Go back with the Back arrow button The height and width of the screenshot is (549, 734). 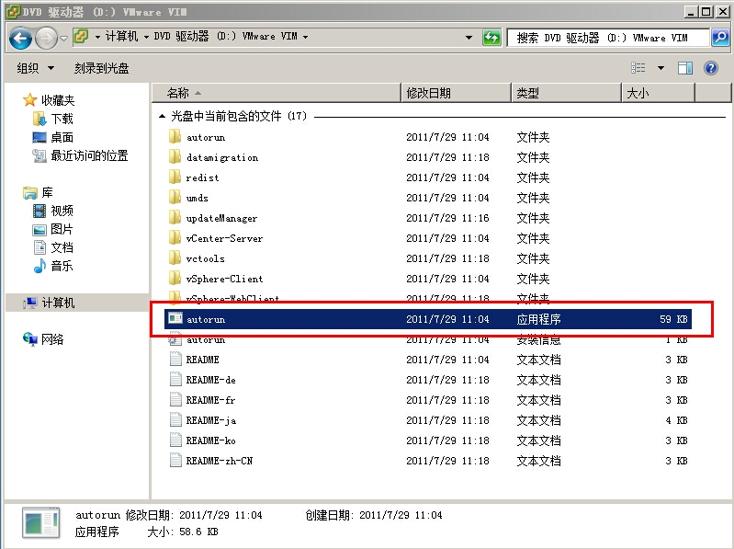20,38
